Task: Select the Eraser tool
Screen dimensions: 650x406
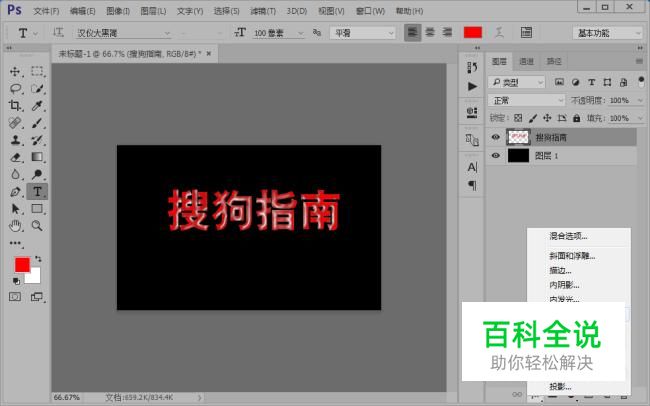Action: tap(15, 157)
